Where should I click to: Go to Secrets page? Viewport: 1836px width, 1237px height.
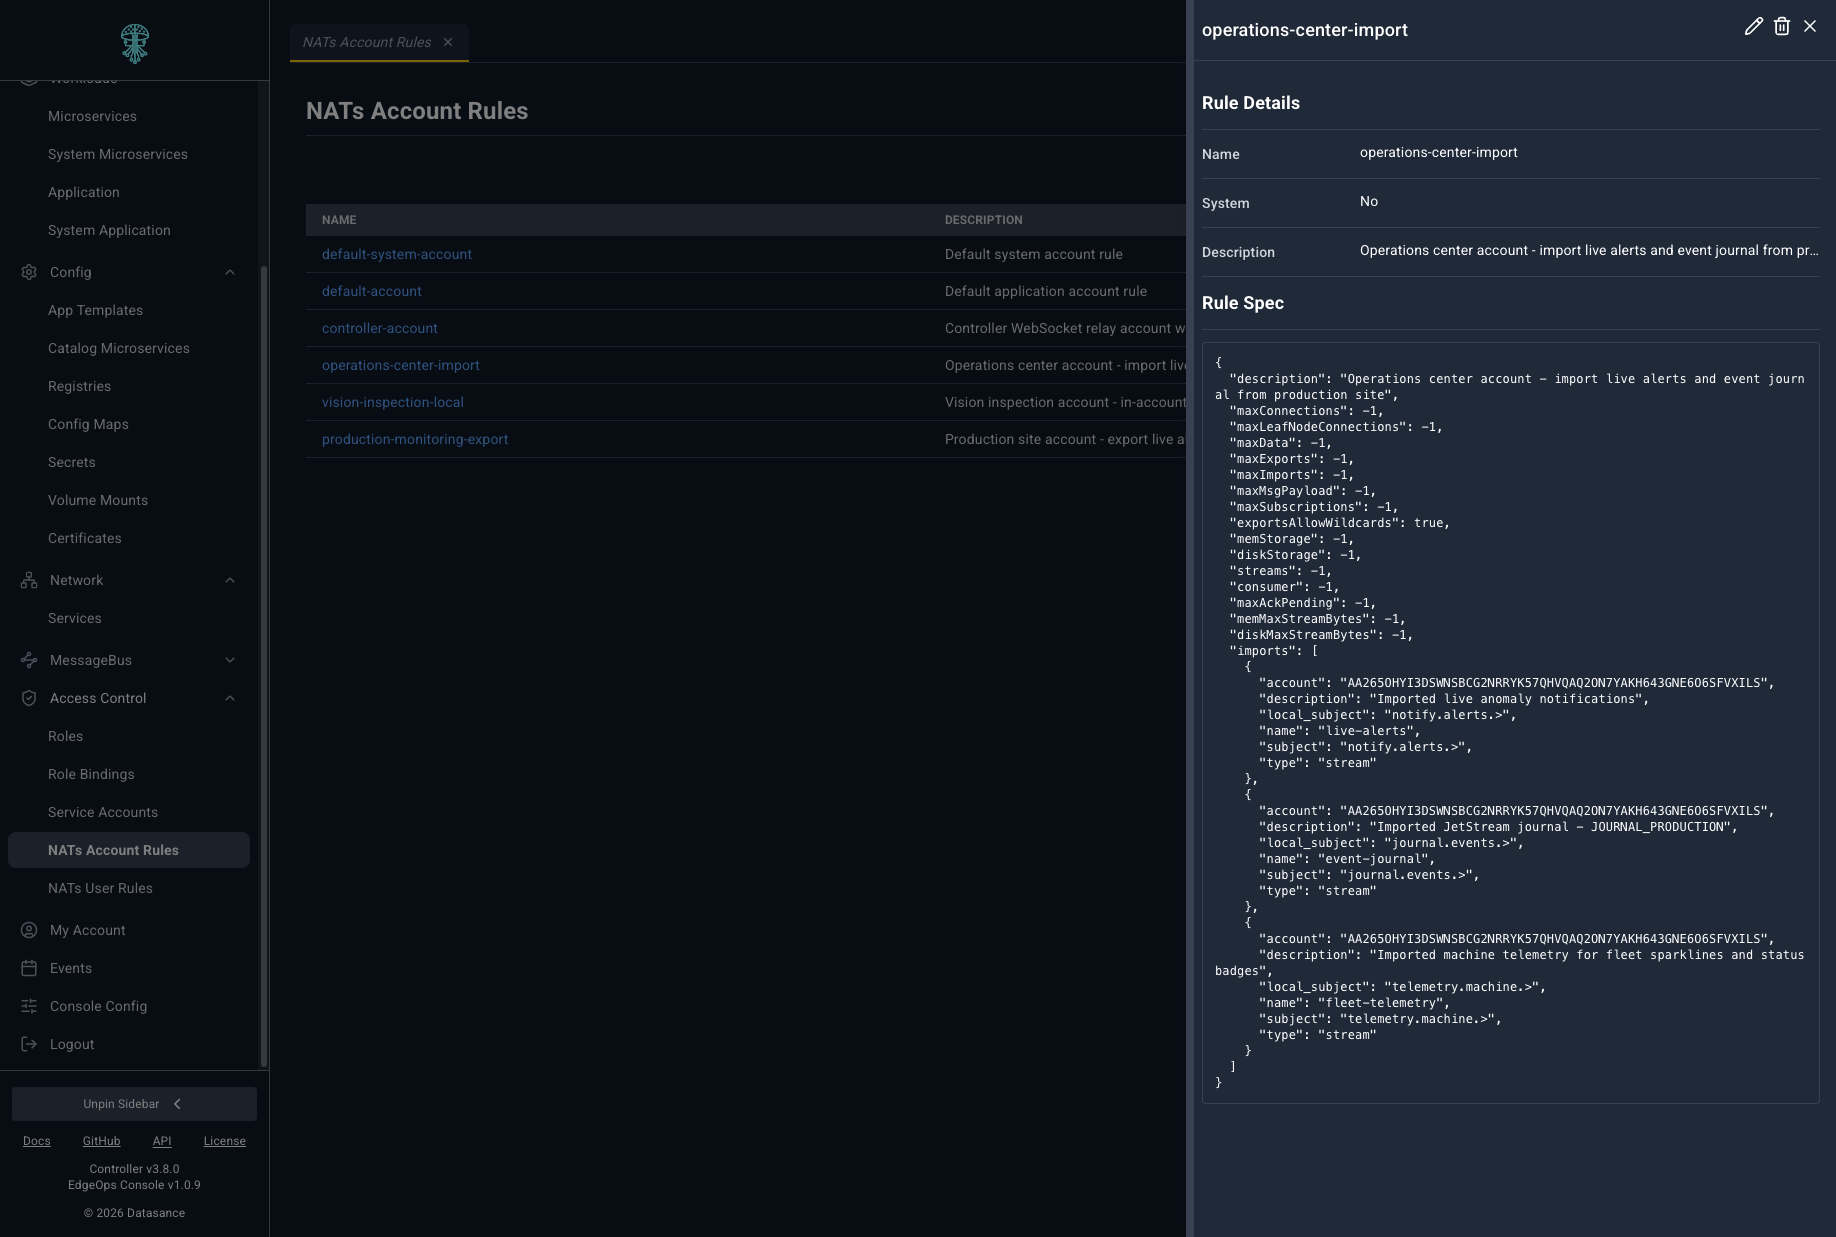(72, 462)
